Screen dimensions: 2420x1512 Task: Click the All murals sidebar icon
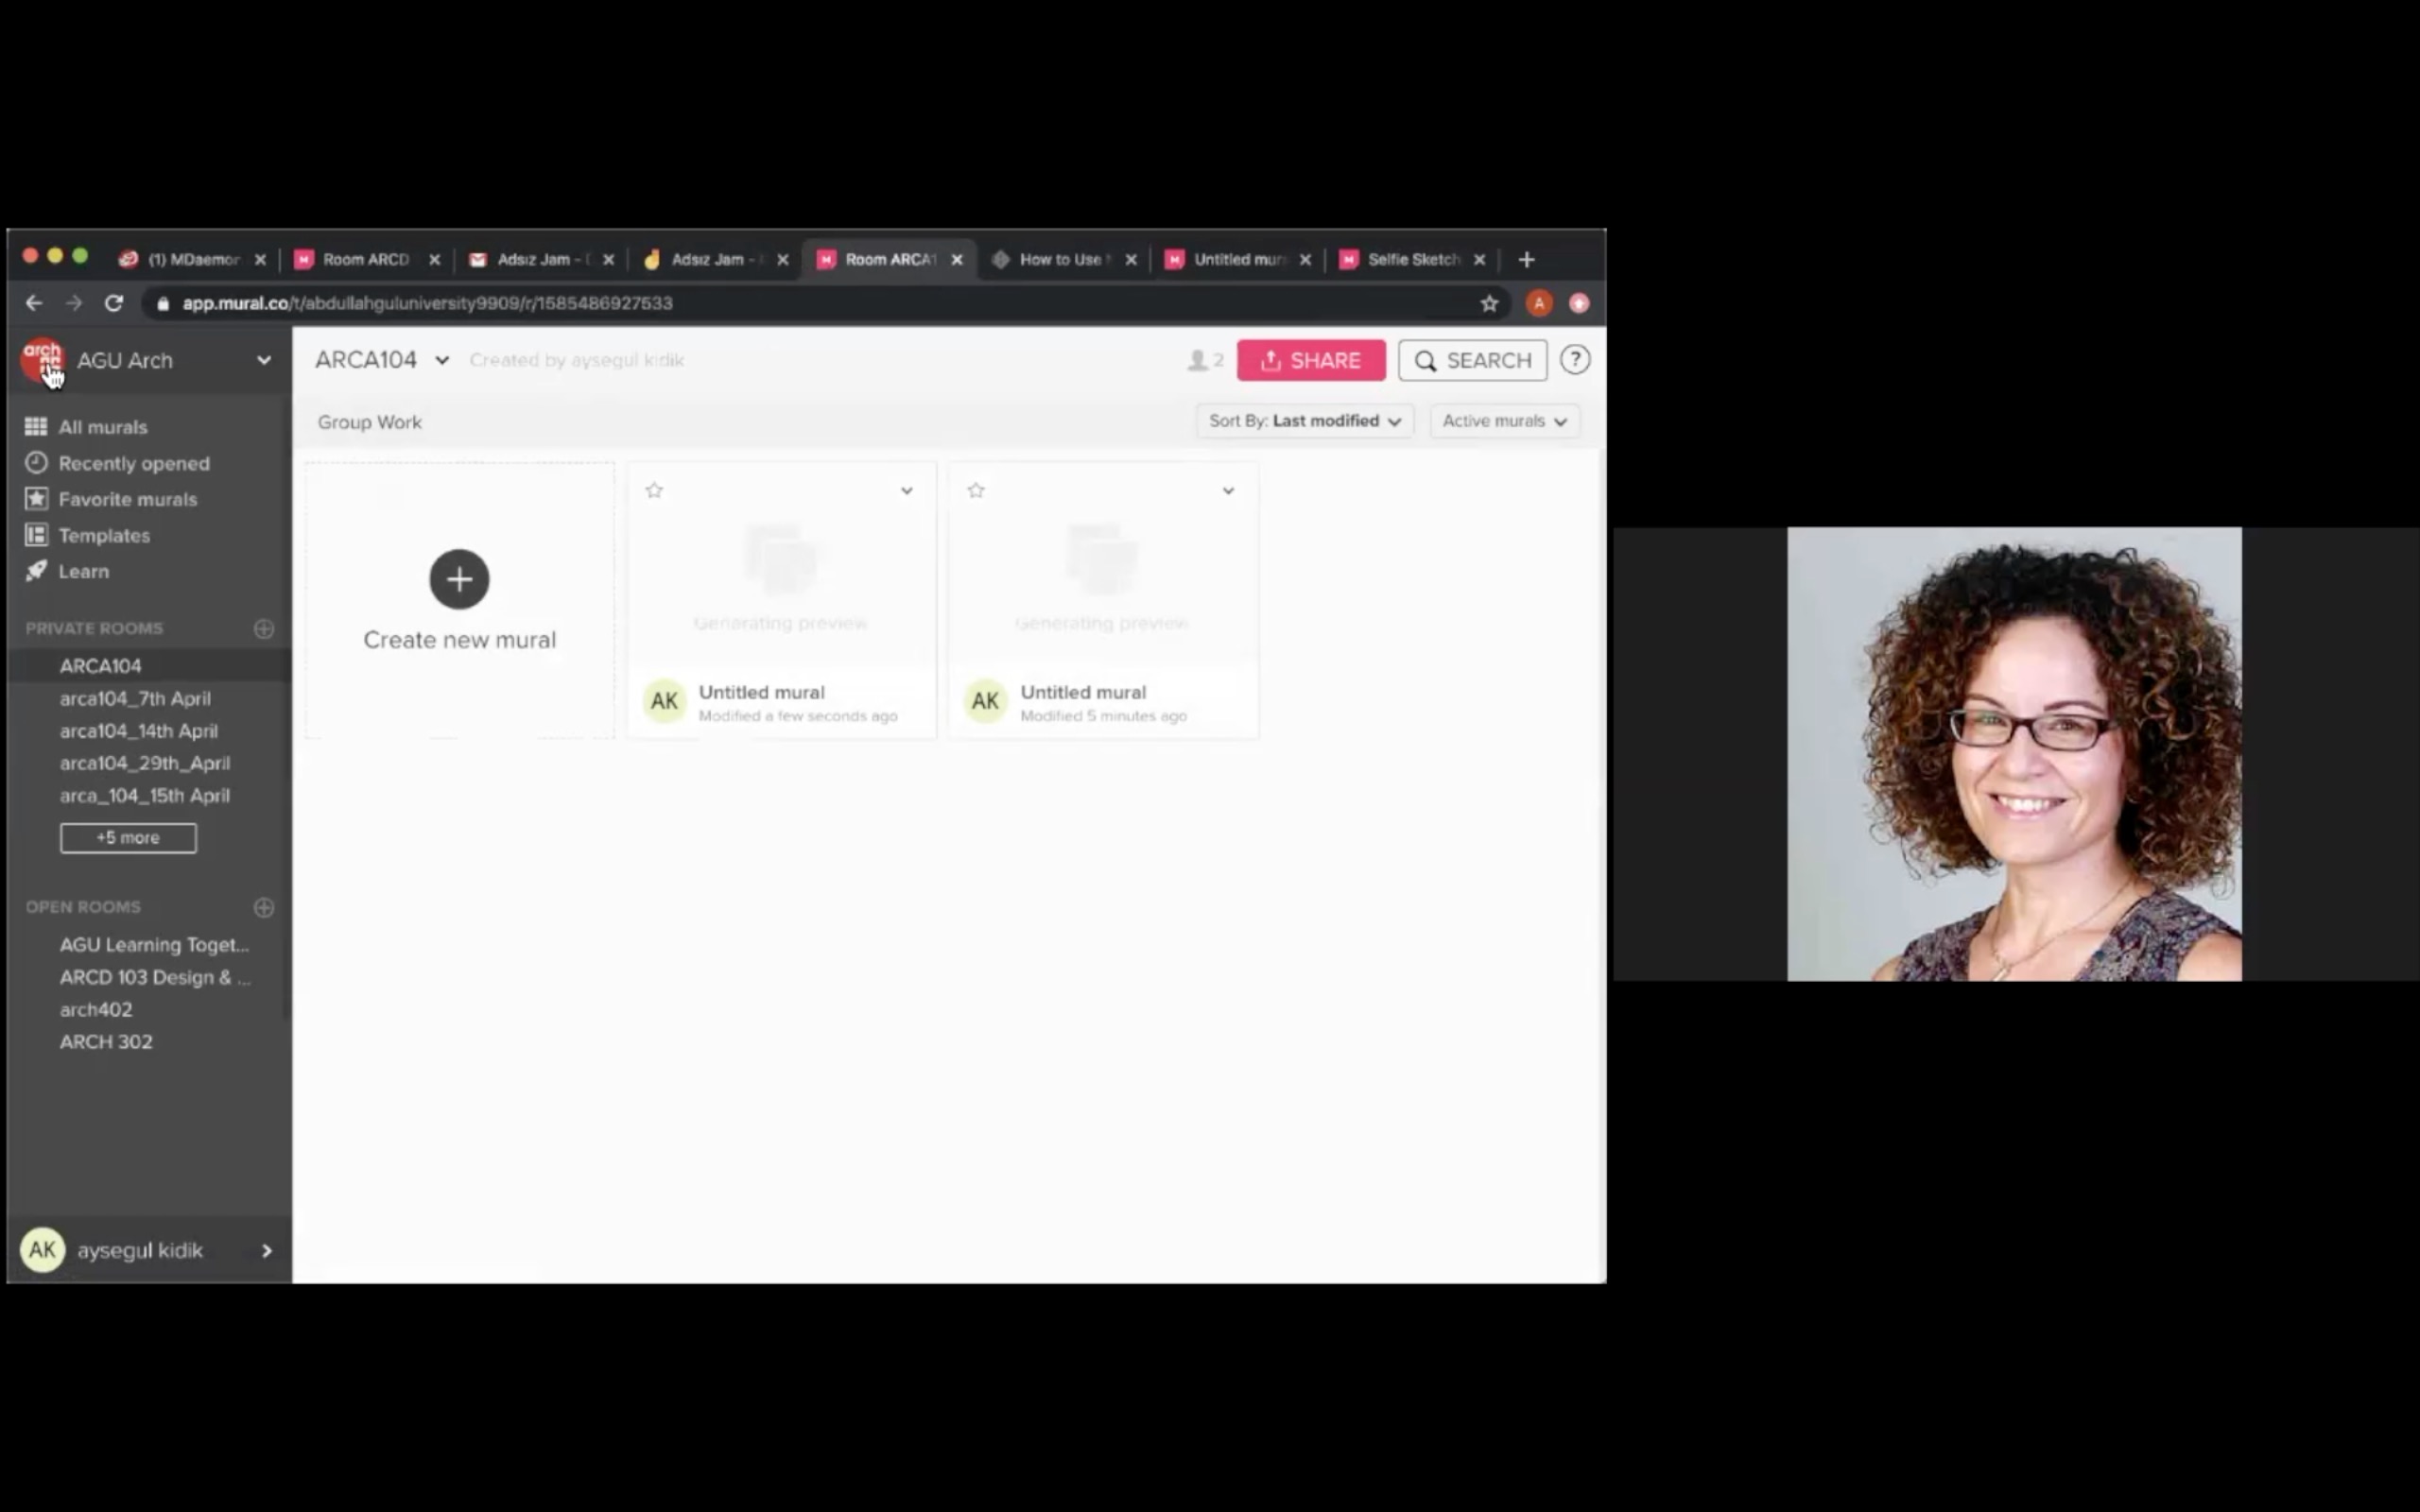[x=35, y=427]
